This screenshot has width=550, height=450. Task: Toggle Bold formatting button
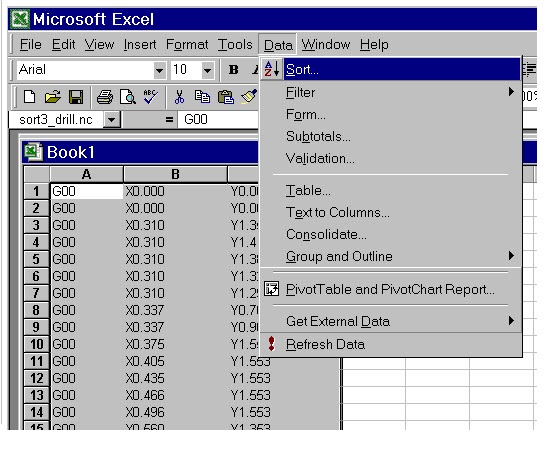tap(234, 70)
